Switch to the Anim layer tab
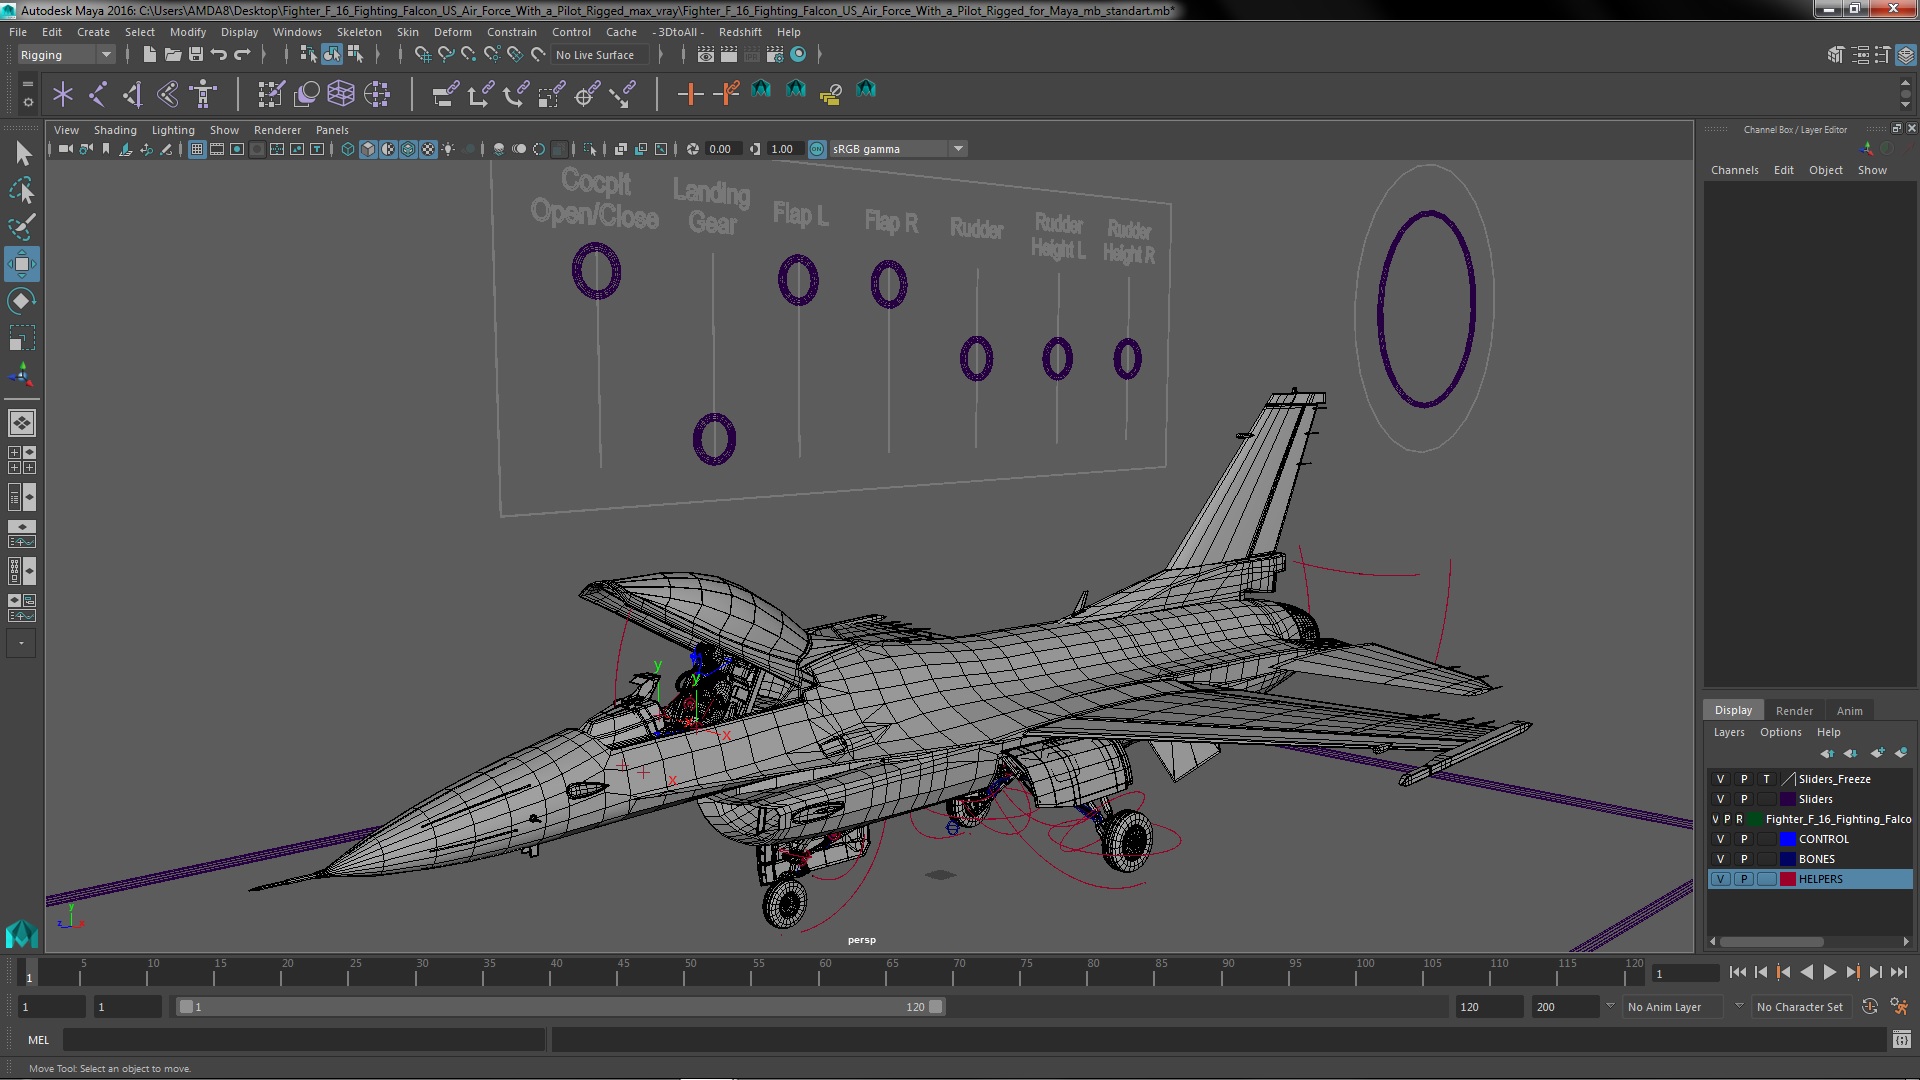The width and height of the screenshot is (1920, 1080). 1849,711
